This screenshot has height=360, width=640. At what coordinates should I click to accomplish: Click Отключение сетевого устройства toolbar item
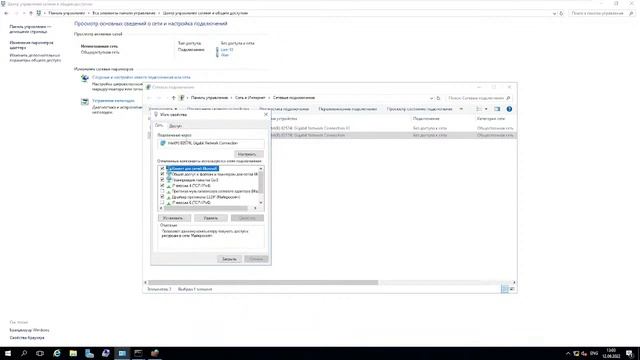pos(218,109)
